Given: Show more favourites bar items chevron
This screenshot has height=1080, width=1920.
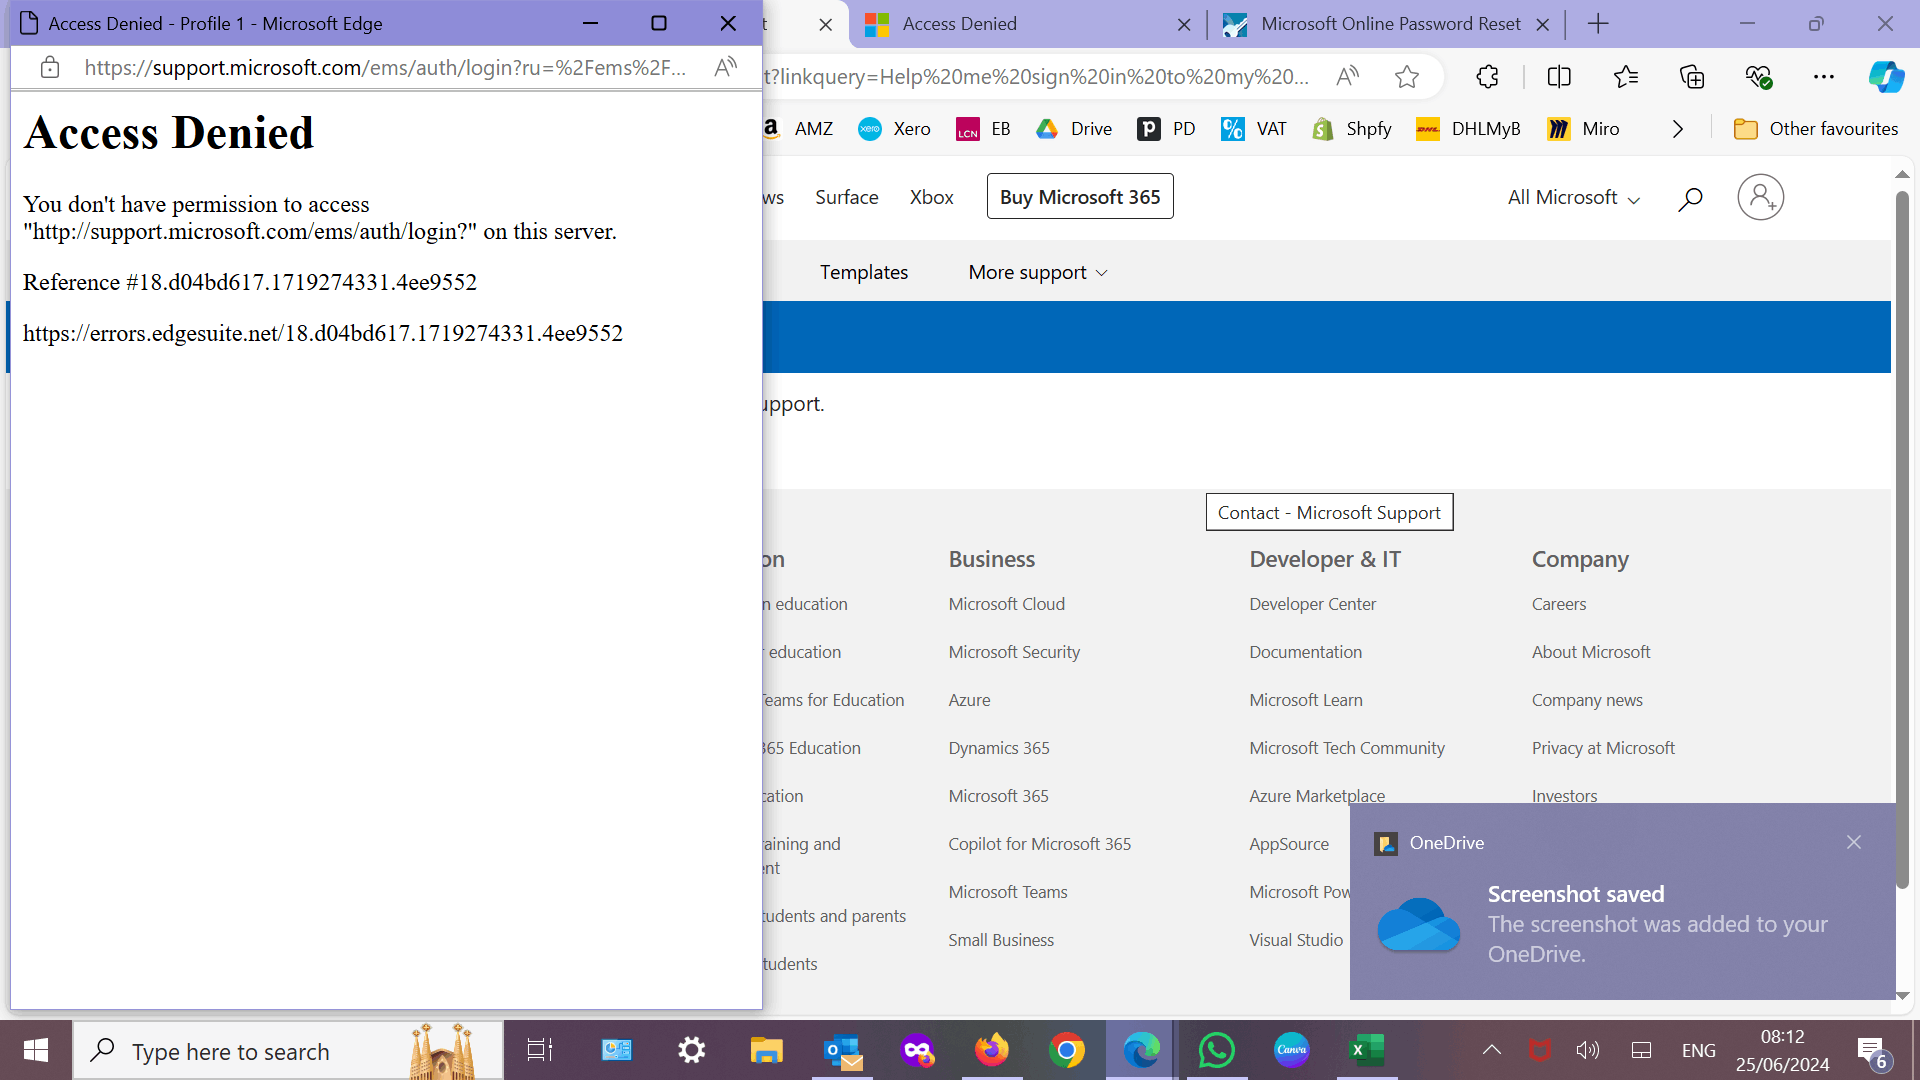Looking at the screenshot, I should tap(1678, 129).
